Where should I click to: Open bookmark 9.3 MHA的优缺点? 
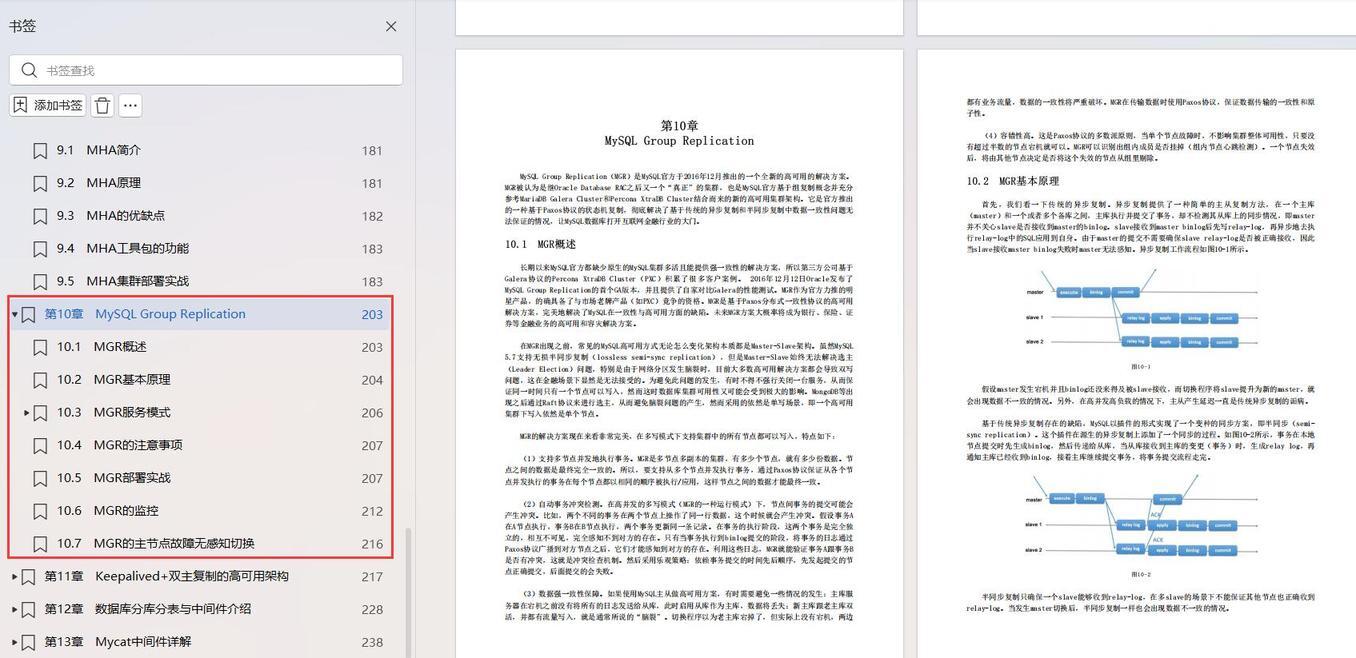pyautogui.click(x=111, y=216)
